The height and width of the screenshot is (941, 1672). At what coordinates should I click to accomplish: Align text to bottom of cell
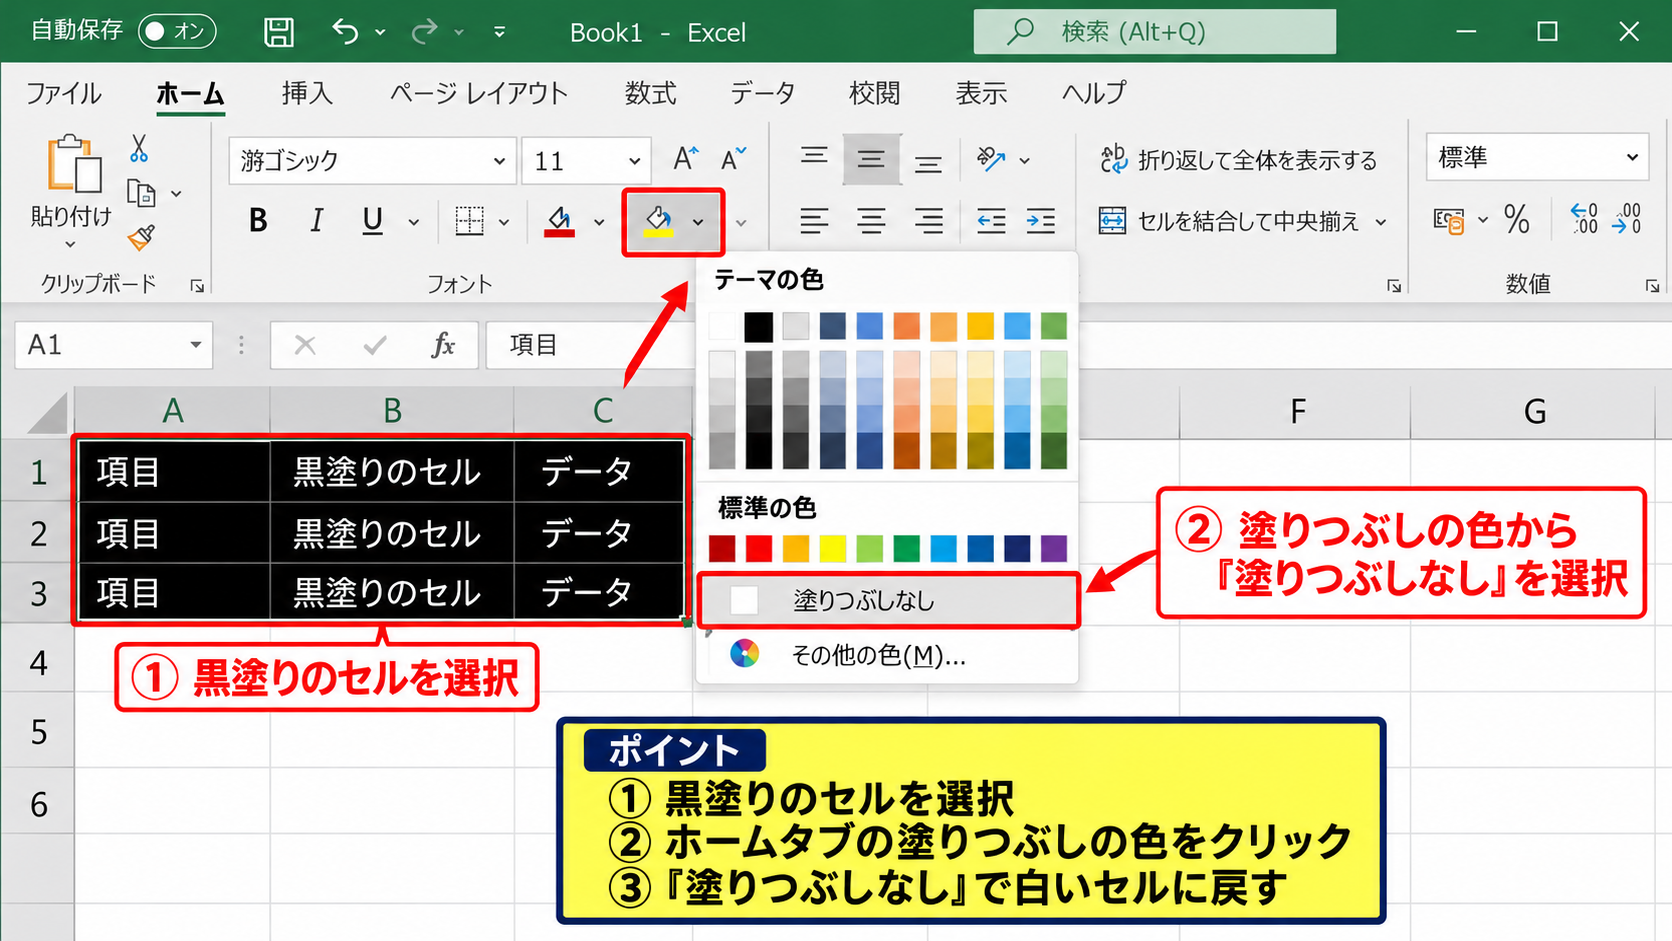click(x=928, y=161)
